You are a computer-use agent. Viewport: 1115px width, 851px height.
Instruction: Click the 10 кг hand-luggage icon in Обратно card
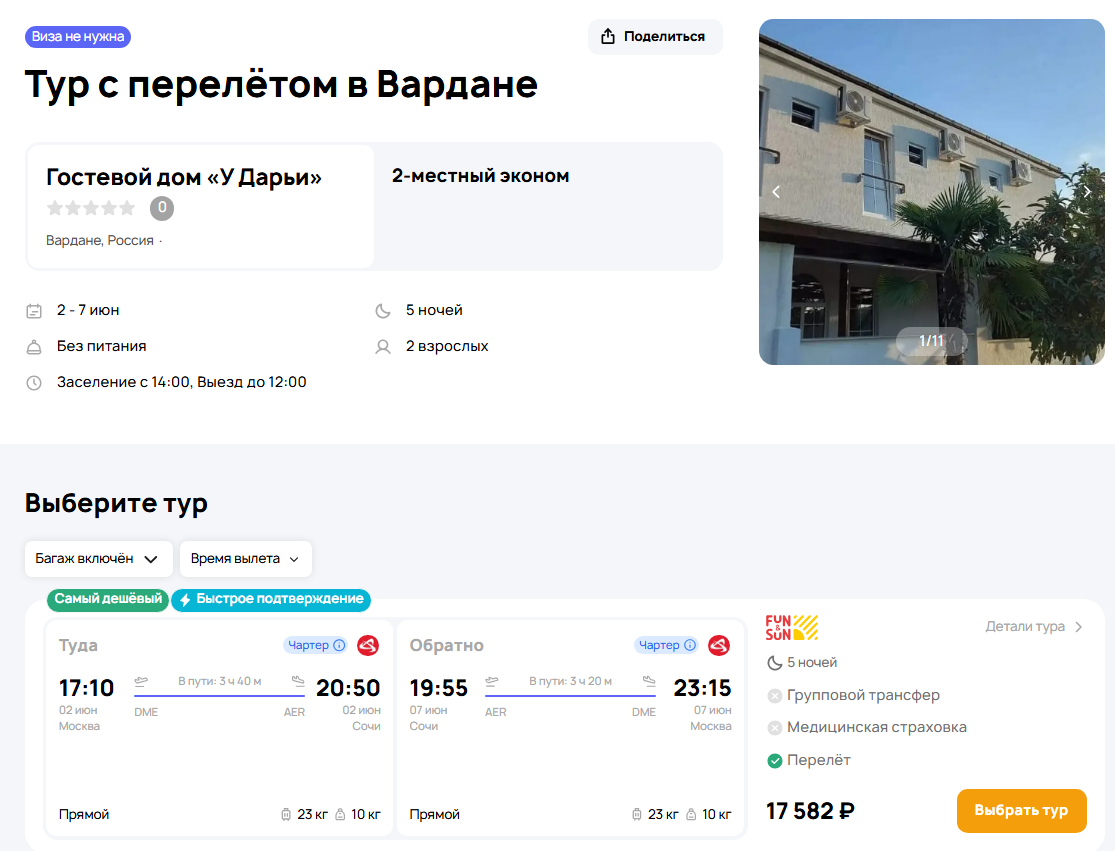[690, 814]
